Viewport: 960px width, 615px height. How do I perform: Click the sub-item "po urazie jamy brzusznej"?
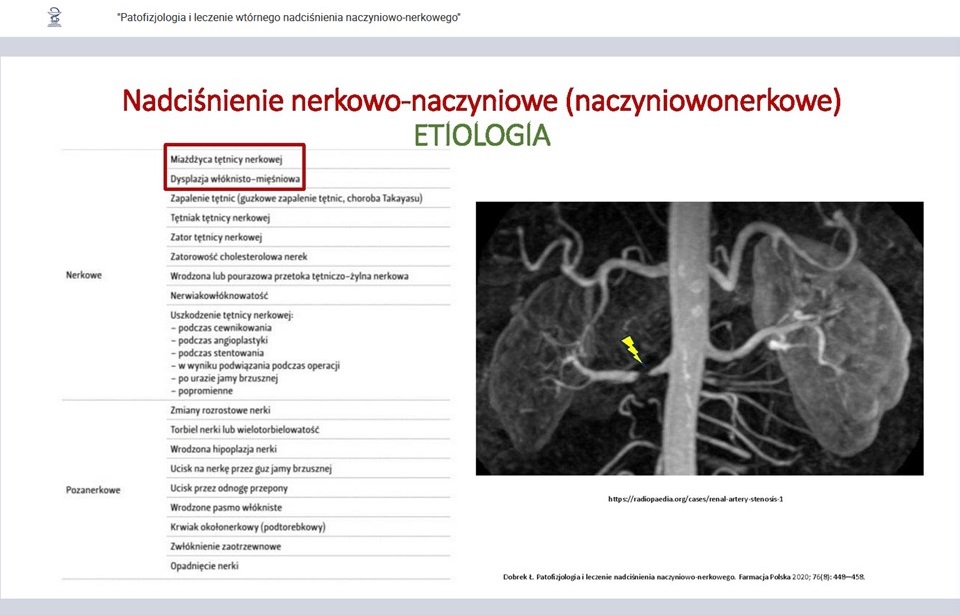[x=224, y=379]
